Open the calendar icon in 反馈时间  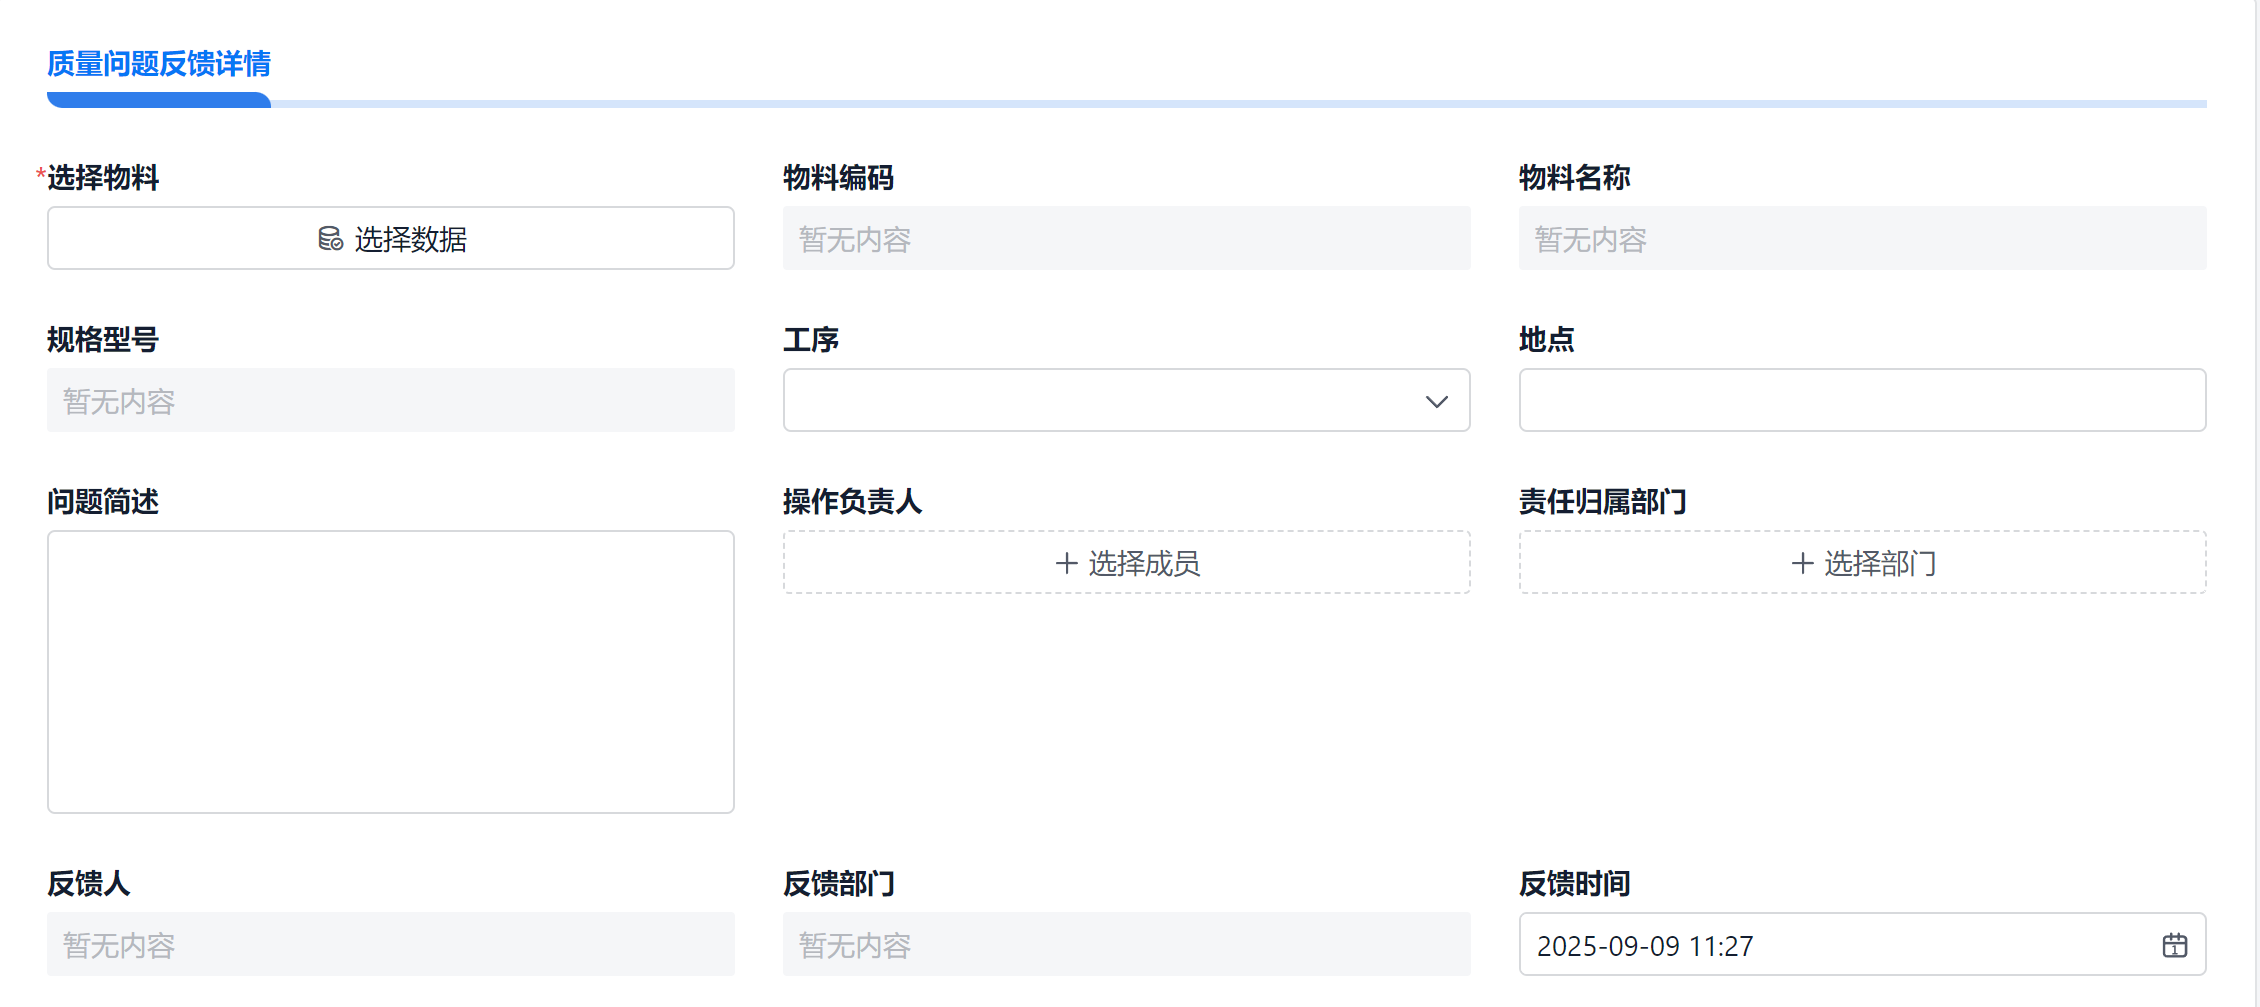tap(2175, 945)
